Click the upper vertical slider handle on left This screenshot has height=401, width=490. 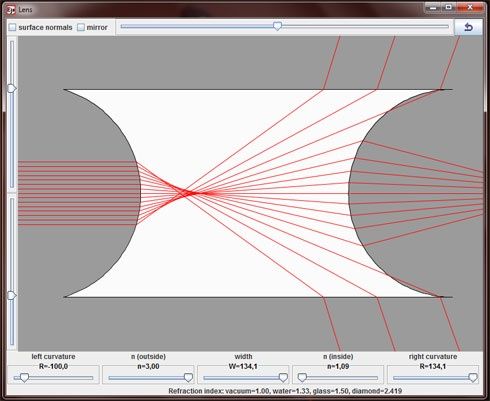(x=12, y=89)
